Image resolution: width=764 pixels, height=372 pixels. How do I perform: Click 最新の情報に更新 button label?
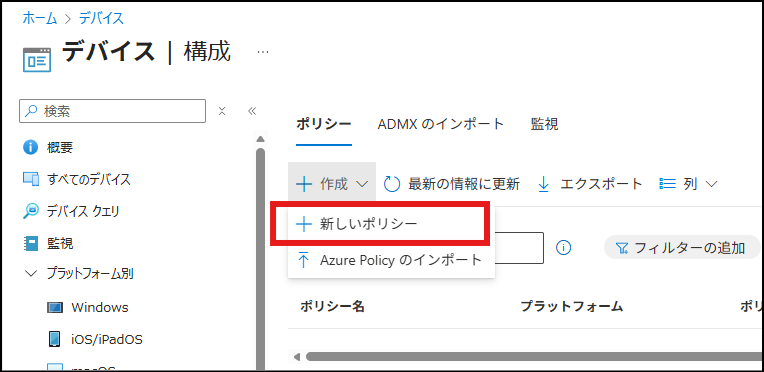point(464,184)
